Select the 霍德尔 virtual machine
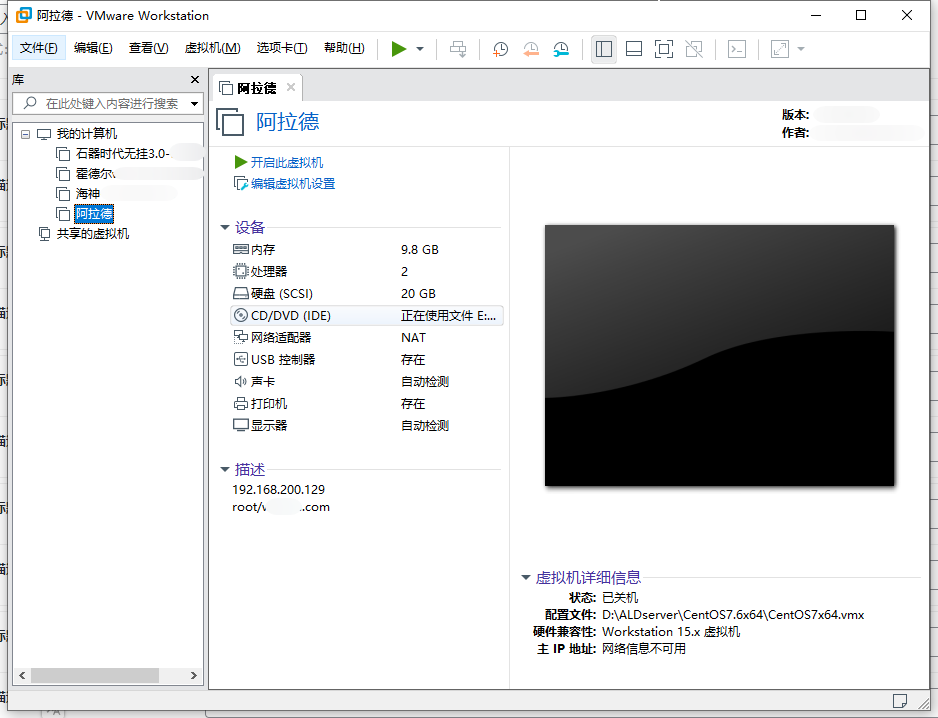The width and height of the screenshot is (938, 718). coord(95,174)
